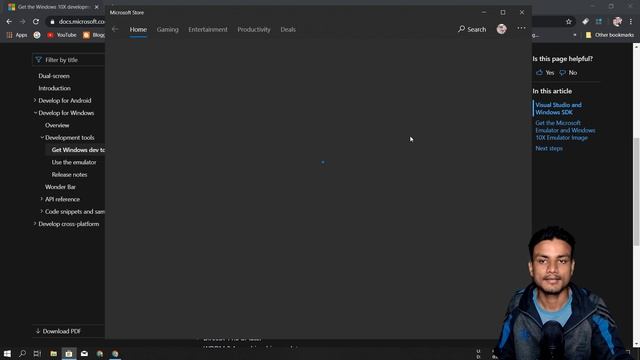Open taskbar search magnifier
Screen dimensions: 640x360
tap(22, 353)
